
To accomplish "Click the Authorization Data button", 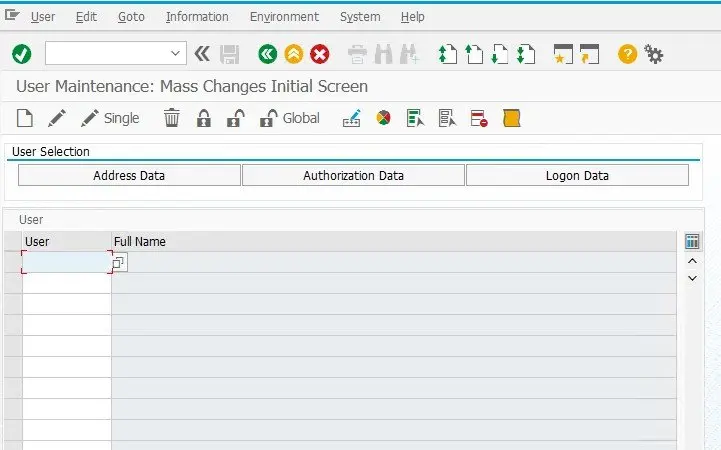I will [x=353, y=175].
